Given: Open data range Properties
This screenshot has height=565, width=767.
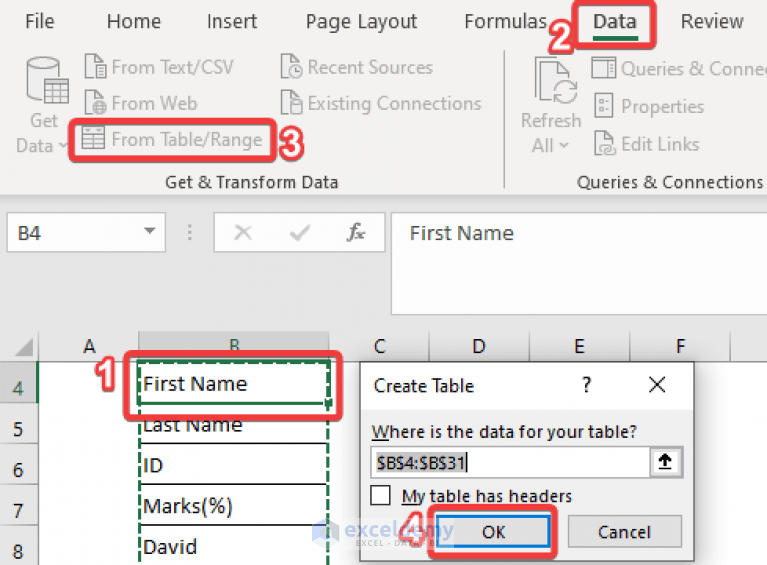Looking at the screenshot, I should 649,106.
